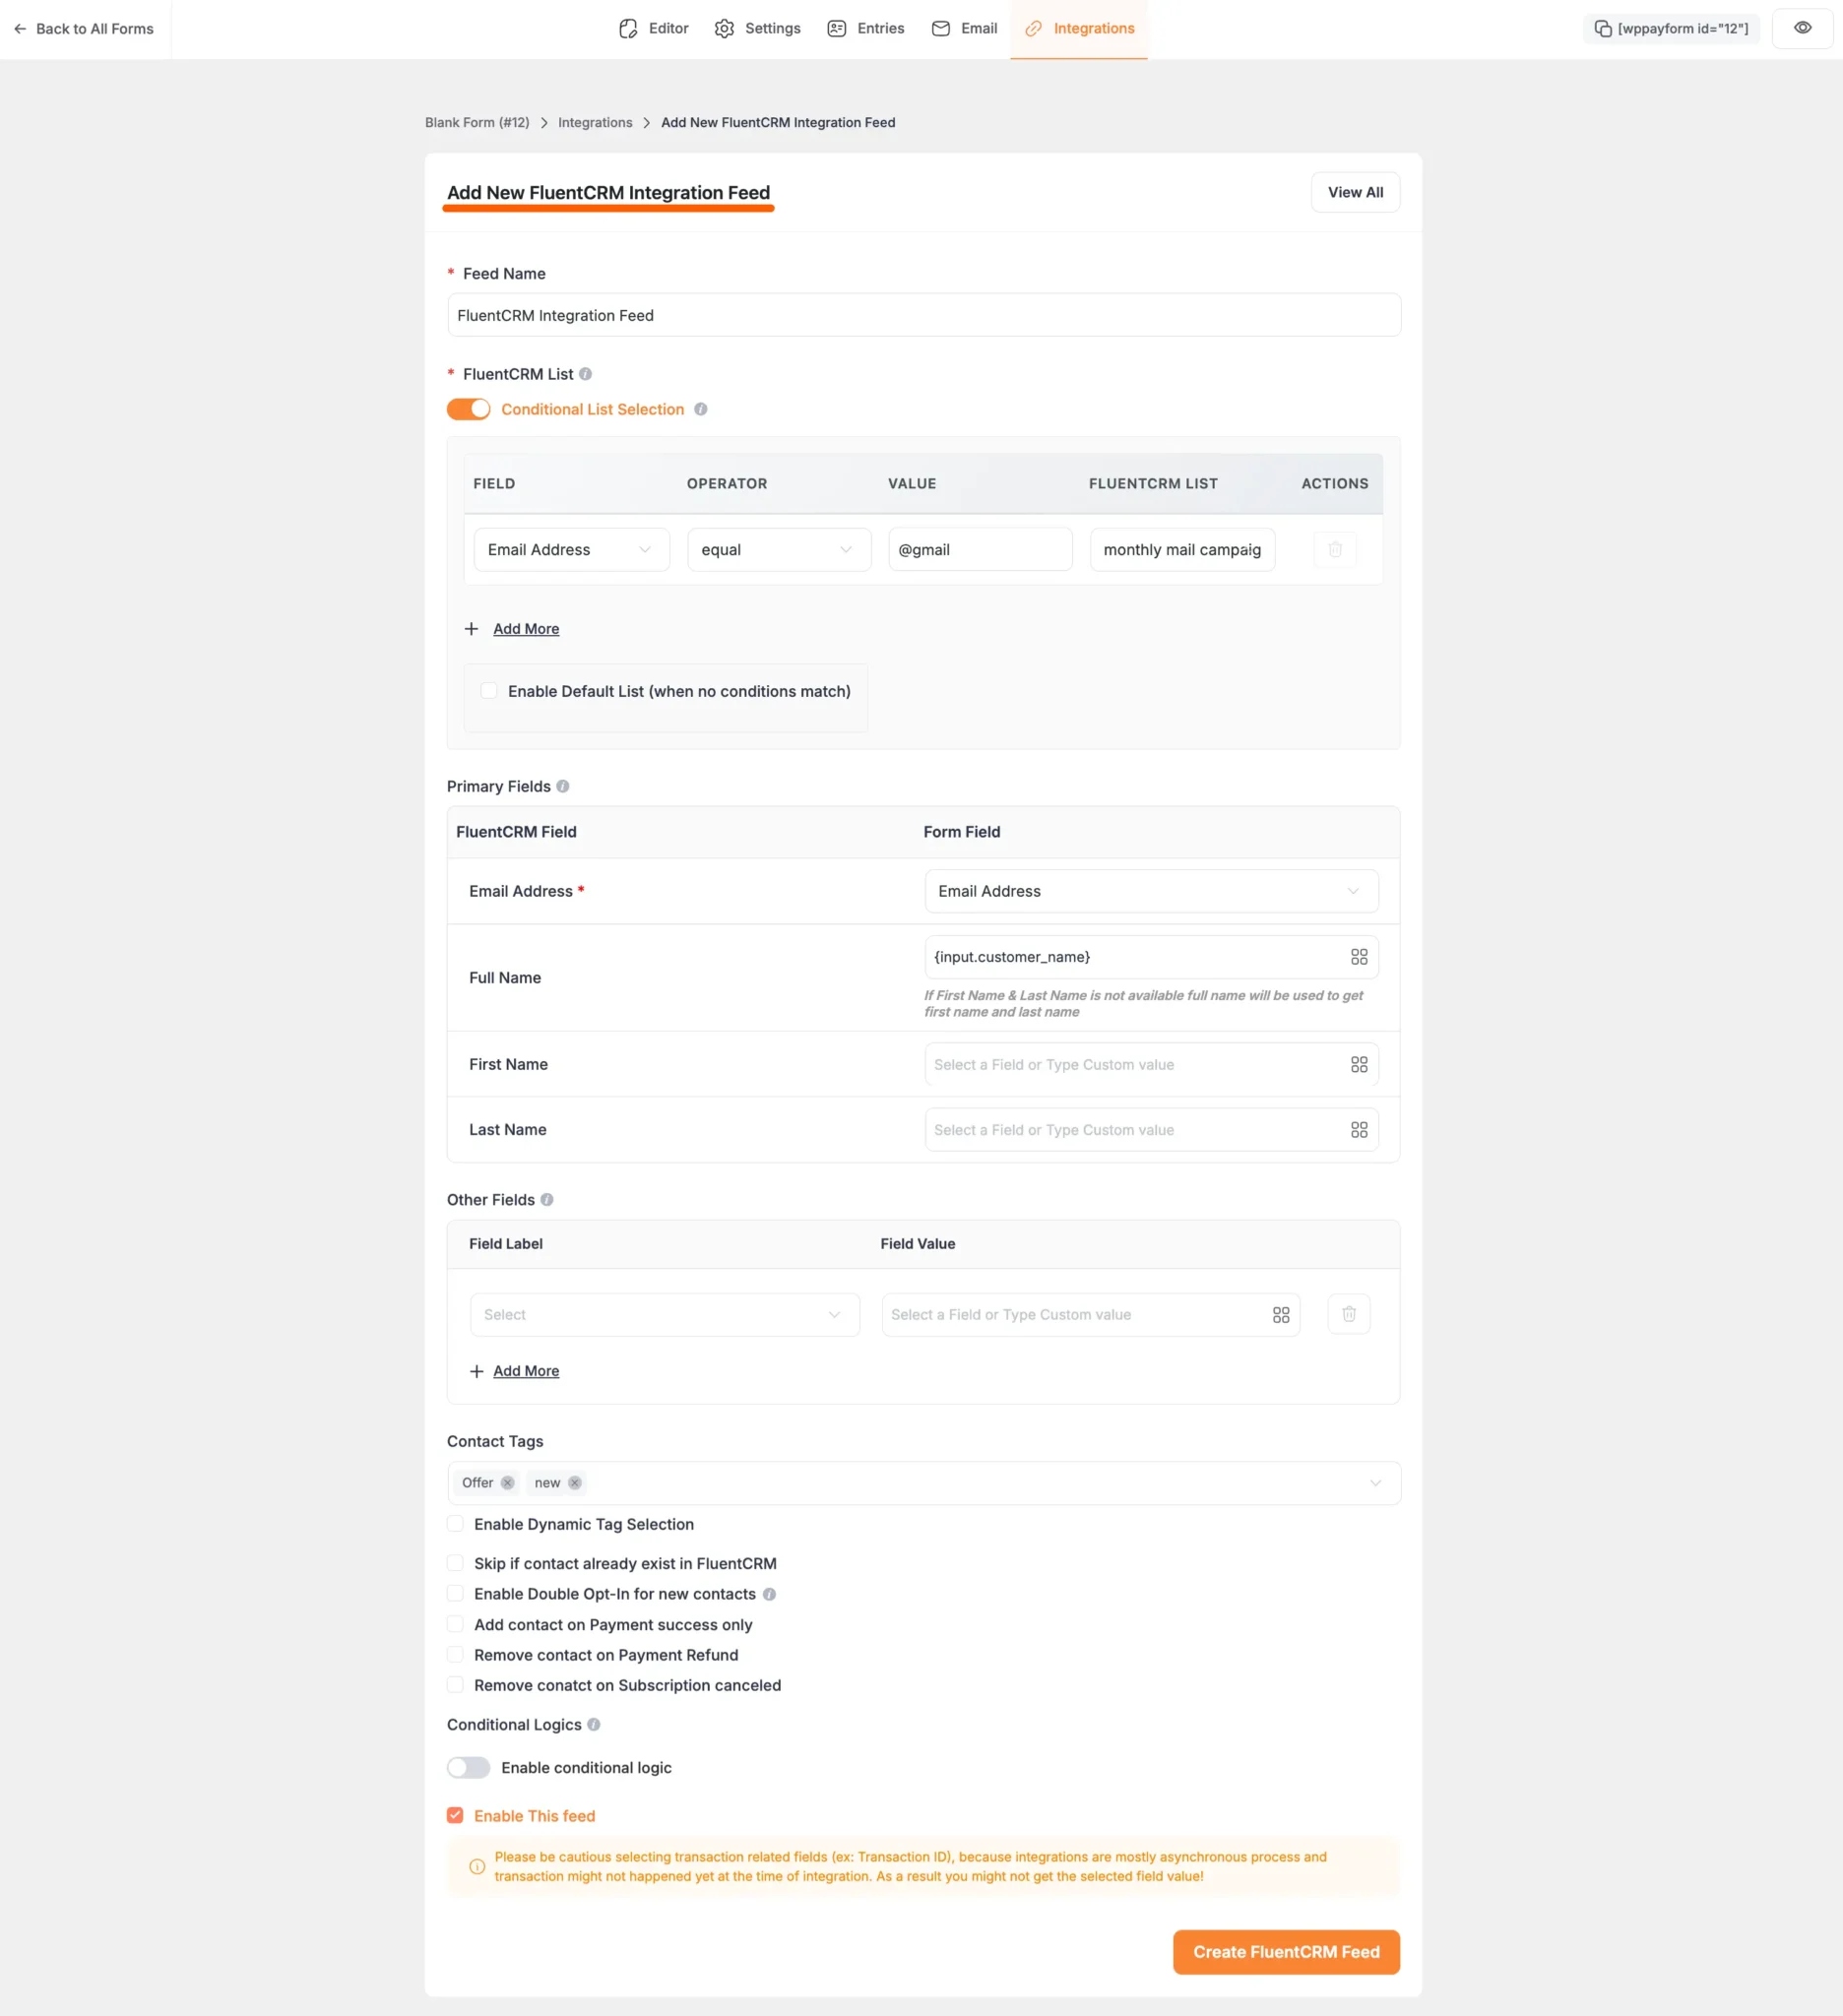Remove the Offer contact tag

click(x=507, y=1483)
